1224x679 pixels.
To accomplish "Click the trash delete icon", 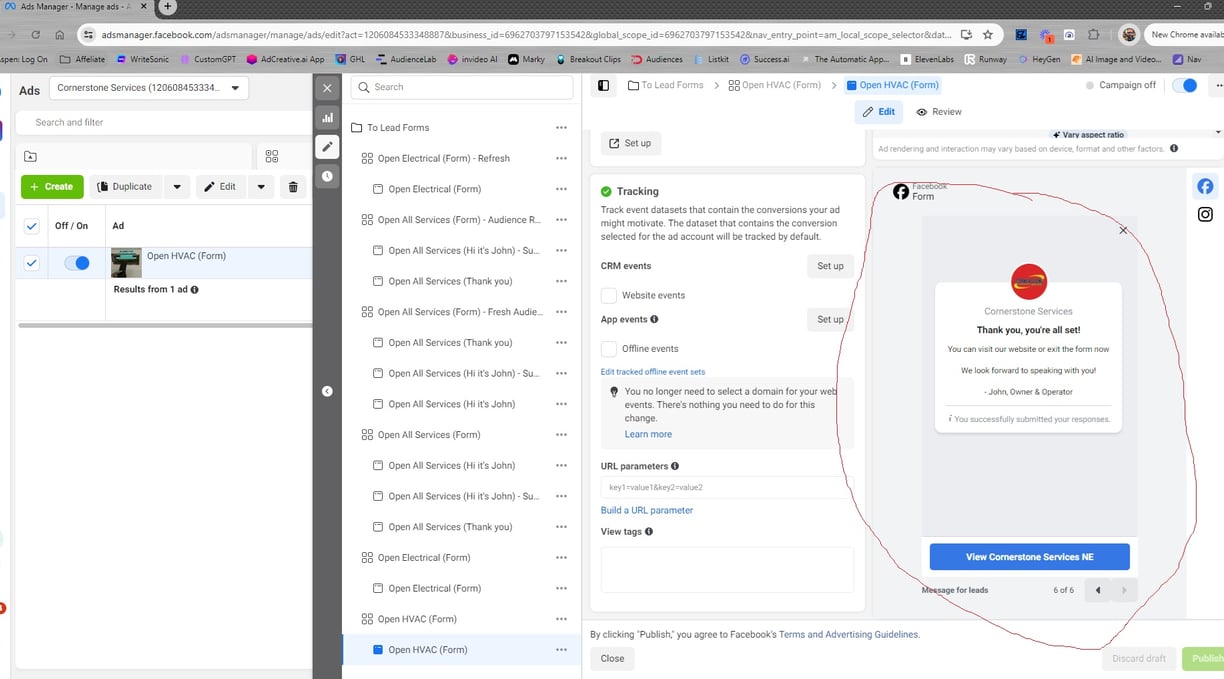I will click(293, 186).
